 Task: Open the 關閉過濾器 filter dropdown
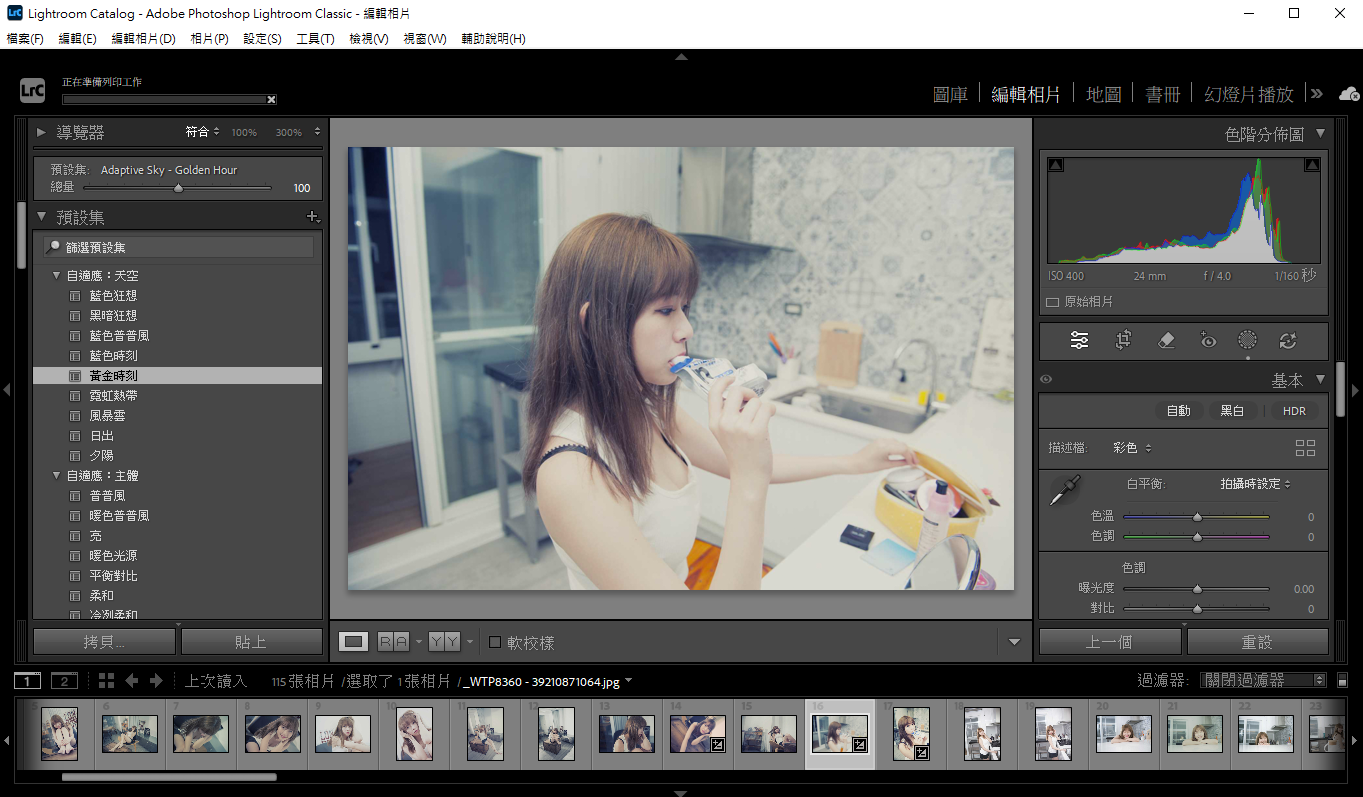pos(1263,680)
